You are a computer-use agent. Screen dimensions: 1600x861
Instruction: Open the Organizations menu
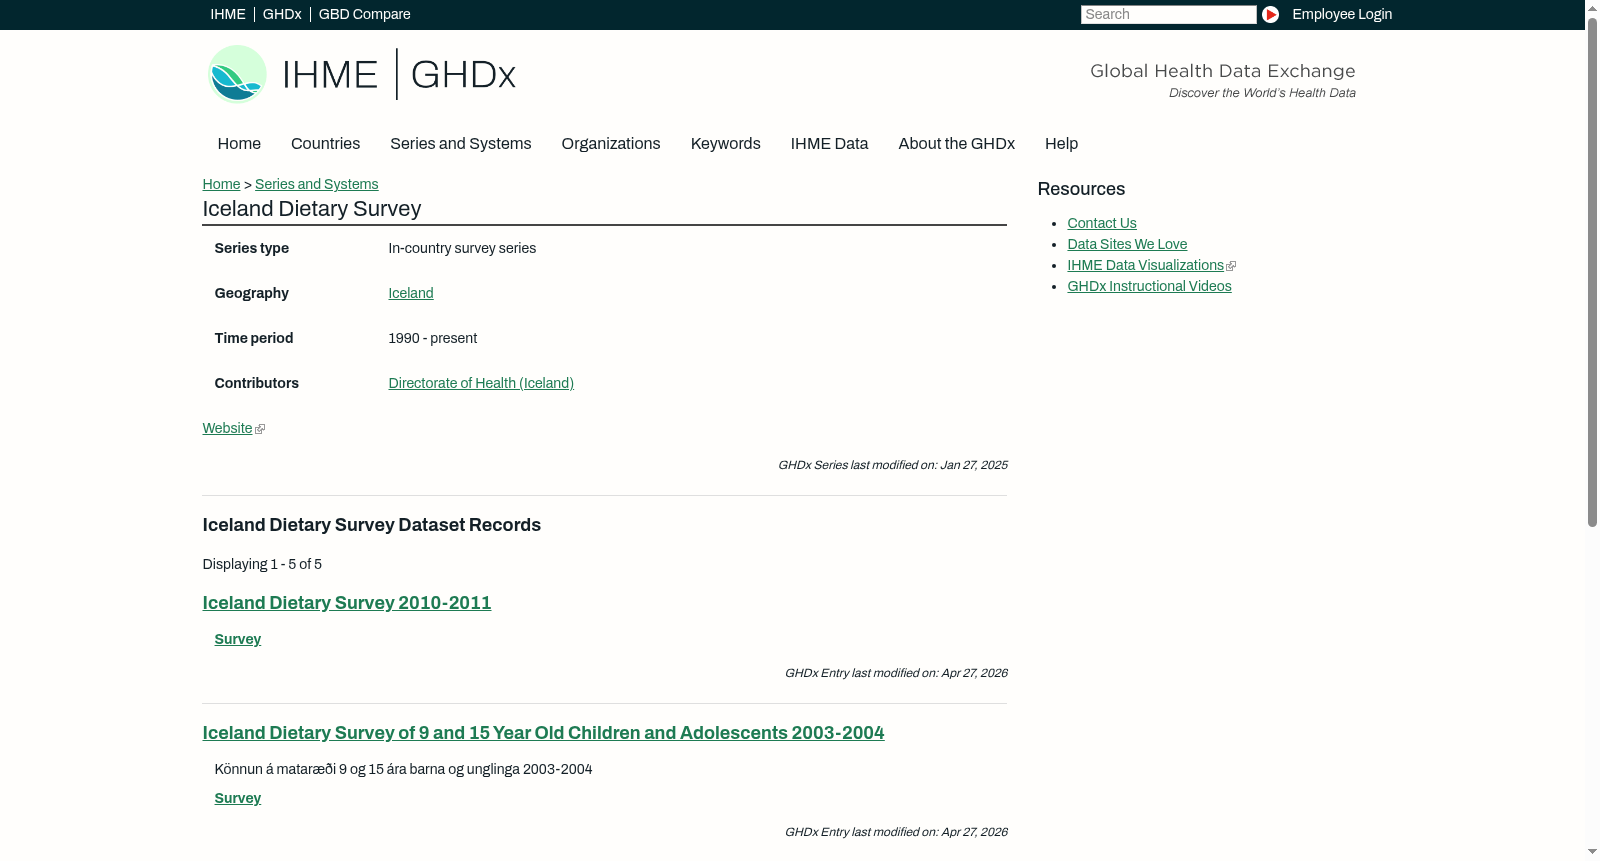click(611, 144)
